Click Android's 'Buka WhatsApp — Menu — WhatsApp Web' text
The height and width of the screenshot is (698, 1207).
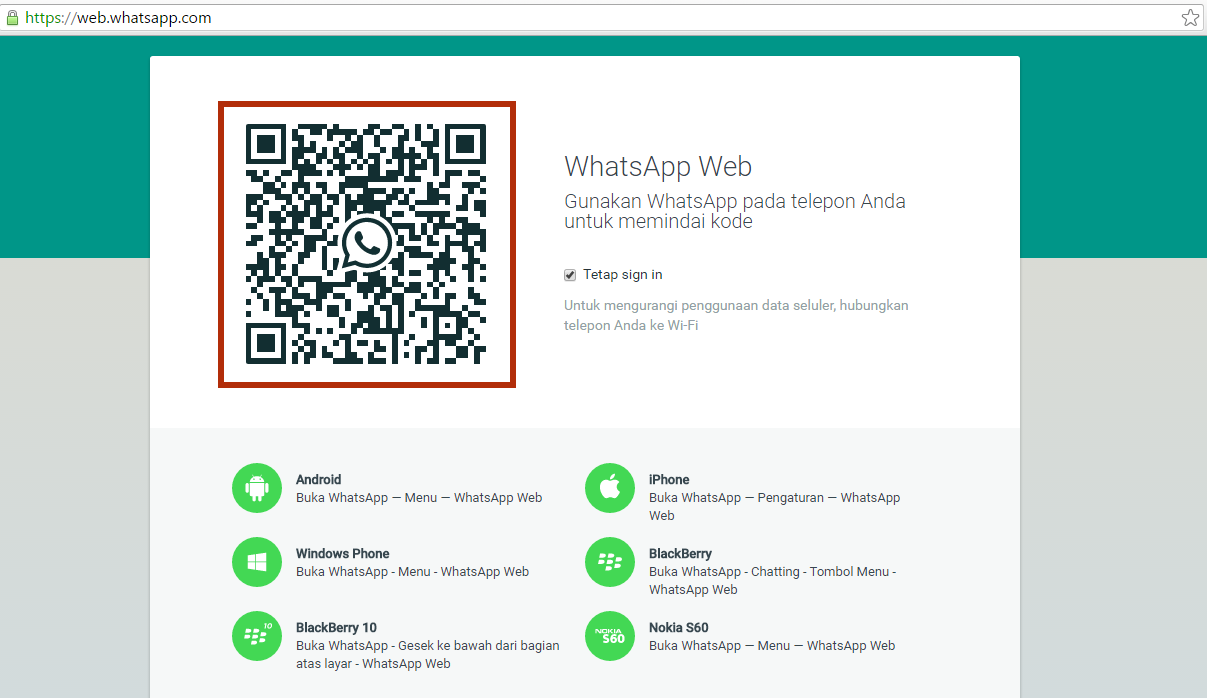click(x=419, y=498)
